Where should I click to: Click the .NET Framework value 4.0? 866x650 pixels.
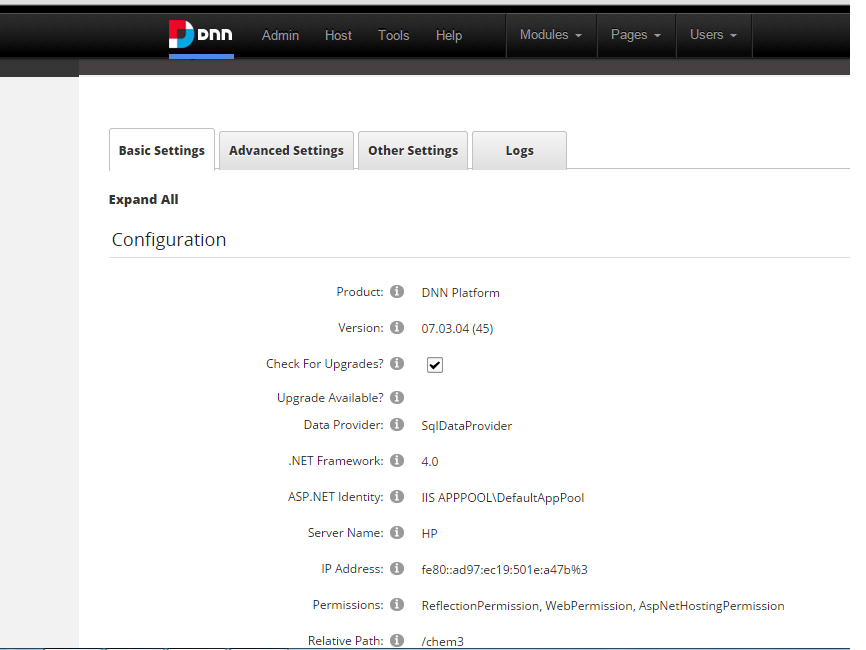pyautogui.click(x=430, y=462)
